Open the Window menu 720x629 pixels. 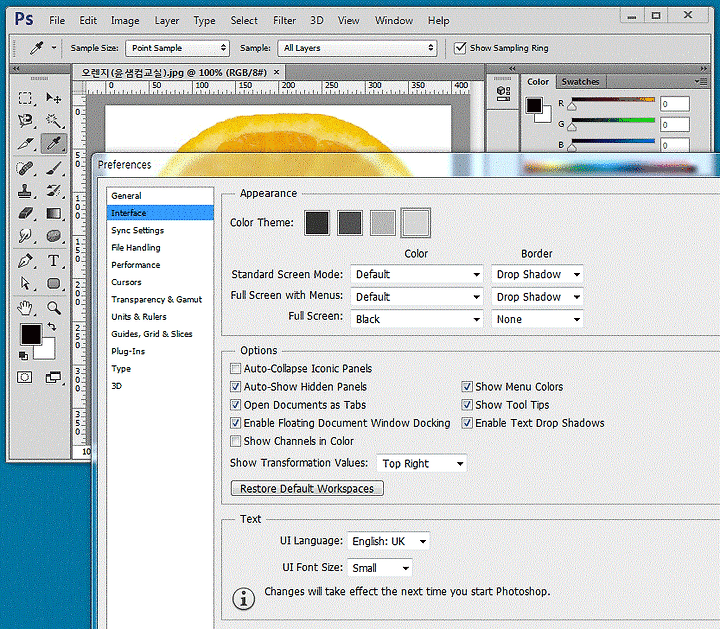394,21
